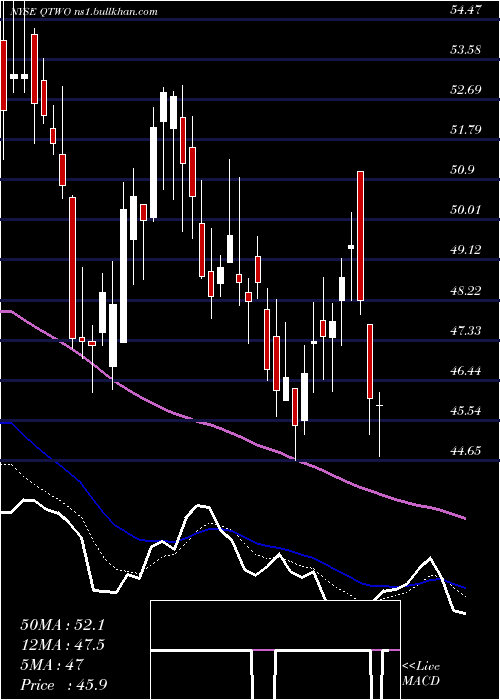Click the 53.58 price axis label
The height and width of the screenshot is (700, 500).
coord(466,49)
